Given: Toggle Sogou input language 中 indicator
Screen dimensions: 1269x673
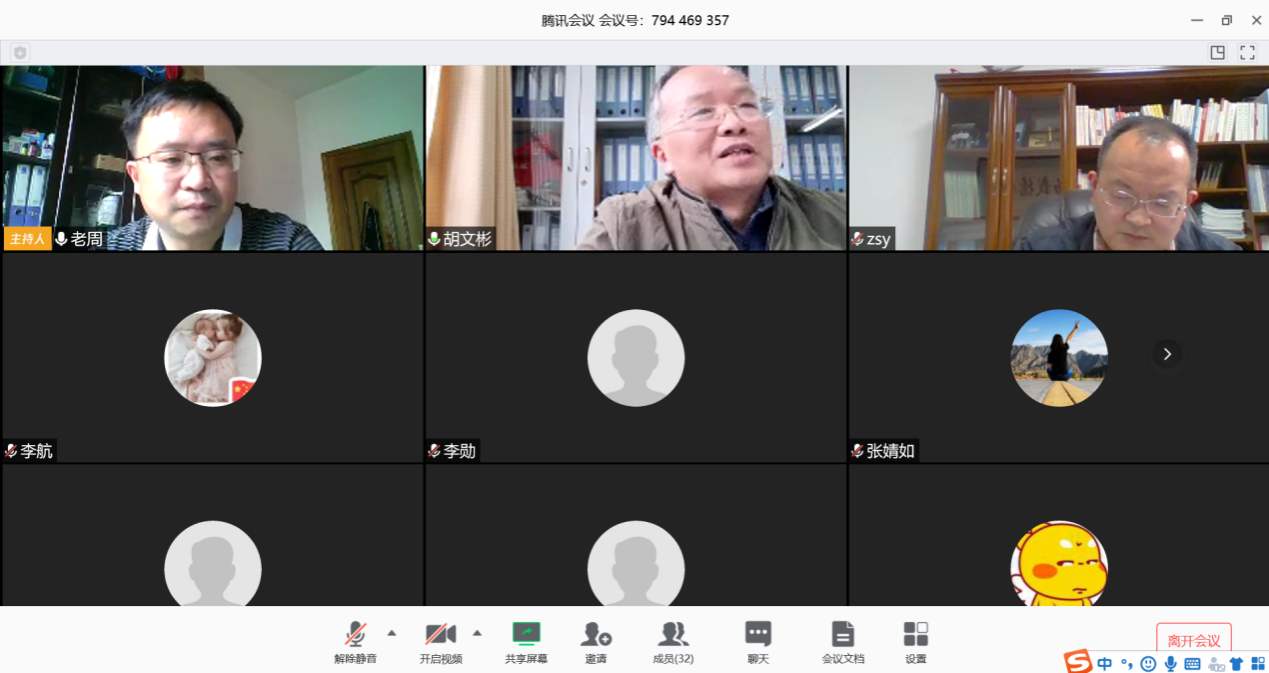Looking at the screenshot, I should pos(1104,663).
